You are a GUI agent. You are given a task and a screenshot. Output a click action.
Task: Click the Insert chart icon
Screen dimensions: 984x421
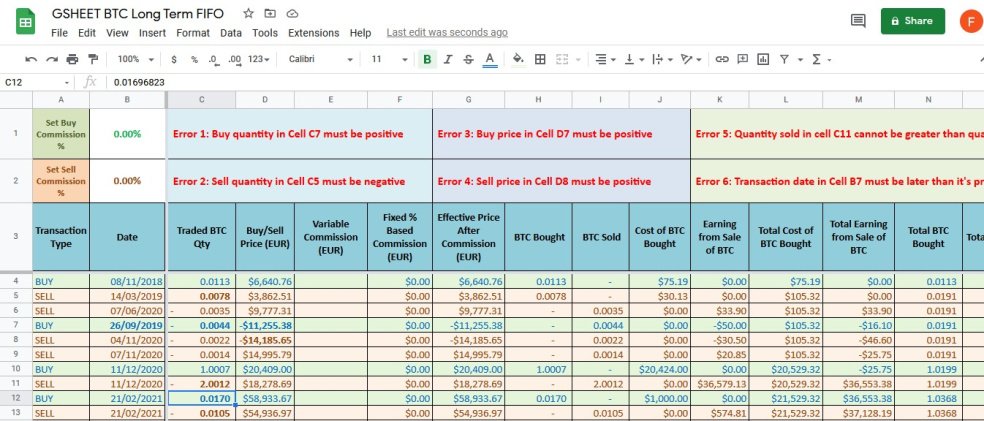763,60
